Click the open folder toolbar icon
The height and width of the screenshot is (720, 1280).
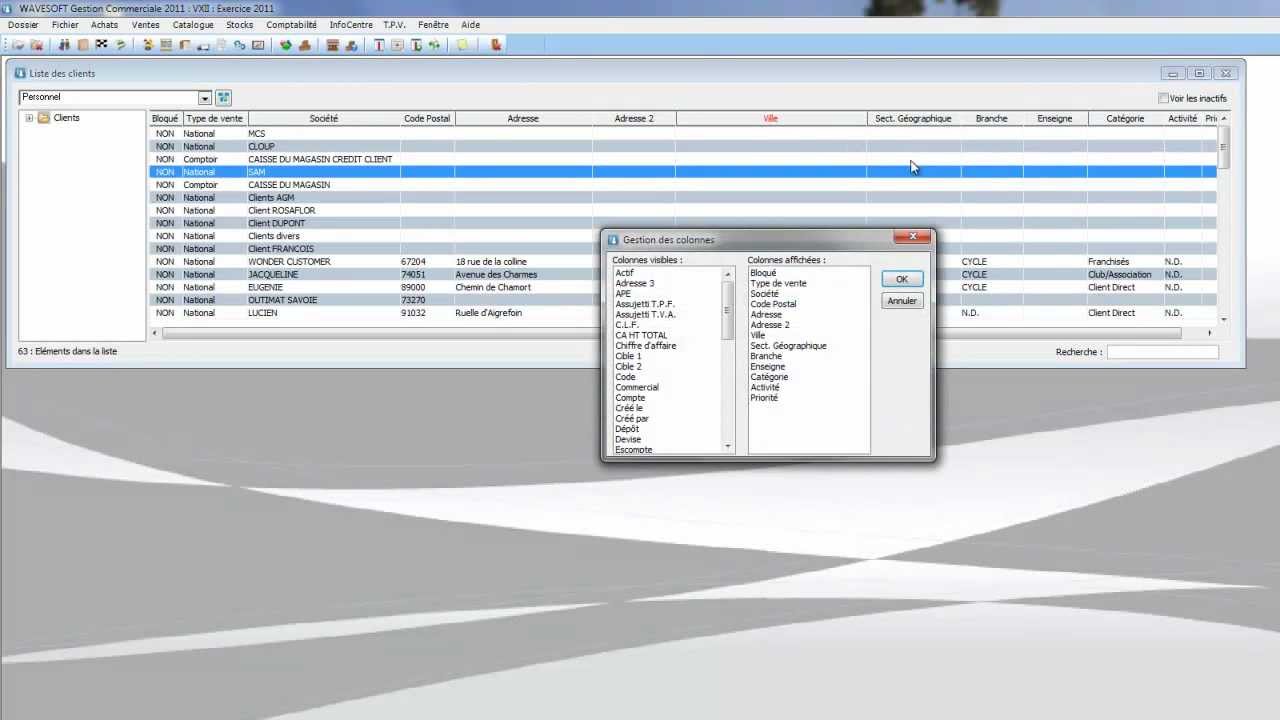click(17, 45)
